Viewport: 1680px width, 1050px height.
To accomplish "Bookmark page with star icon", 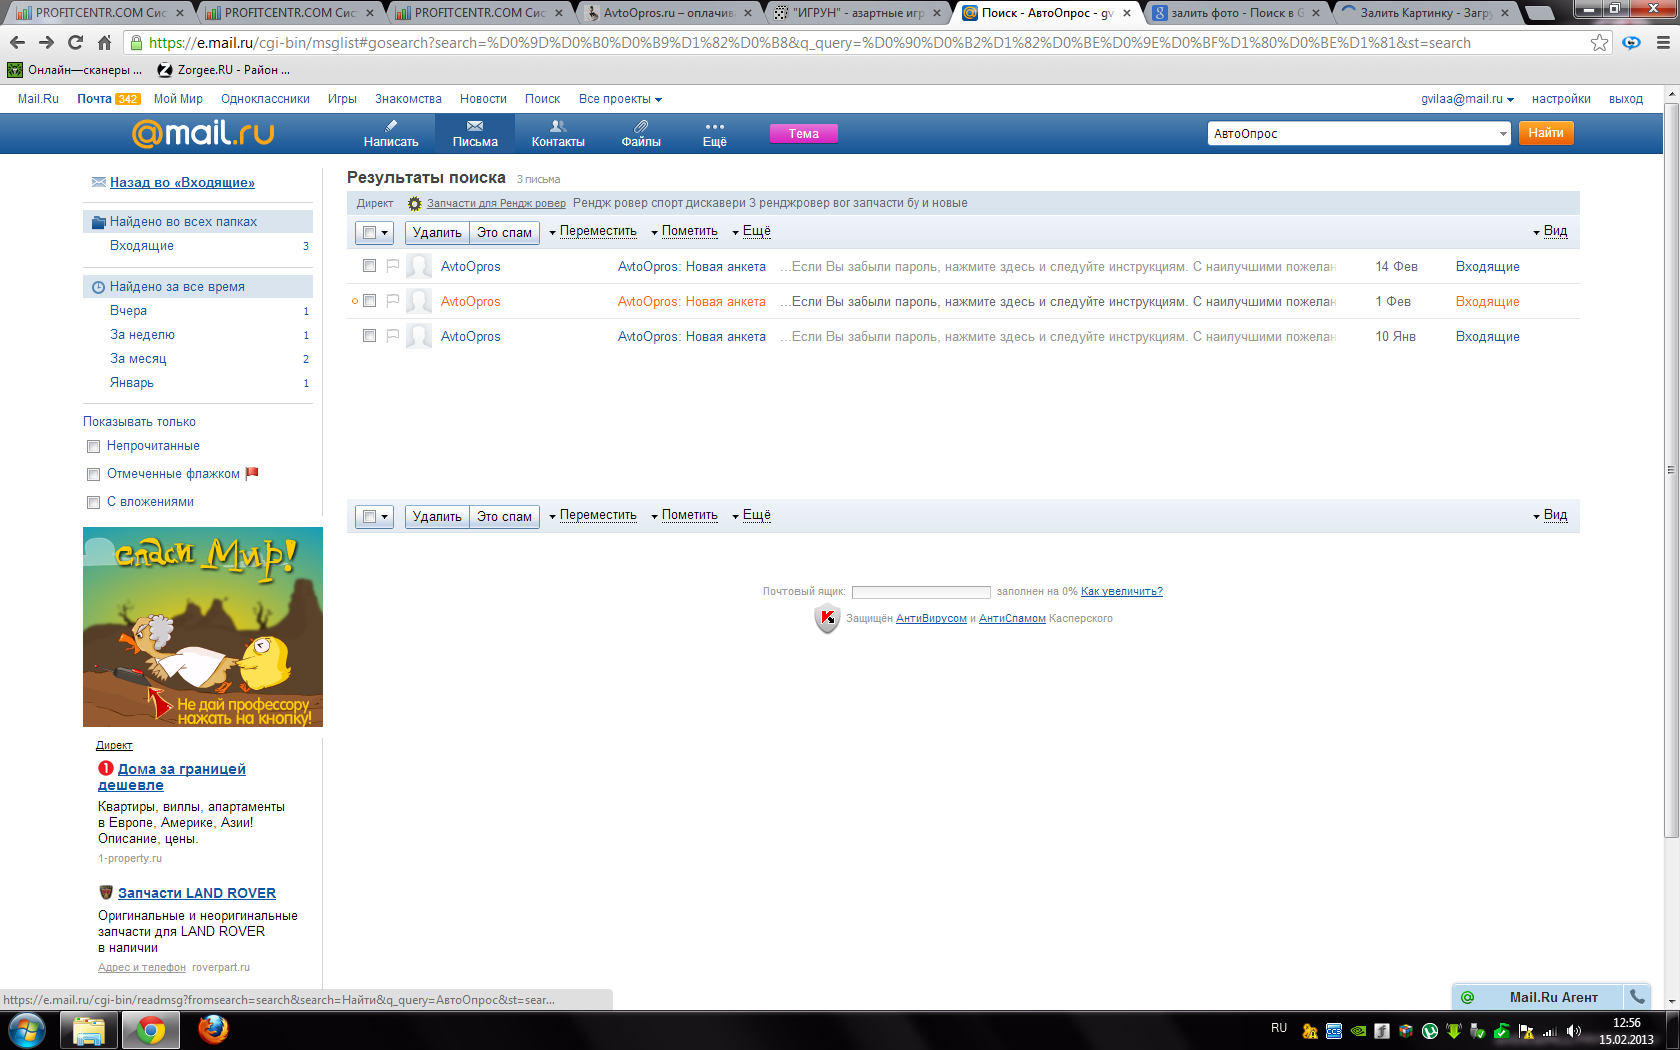I will coord(1600,43).
